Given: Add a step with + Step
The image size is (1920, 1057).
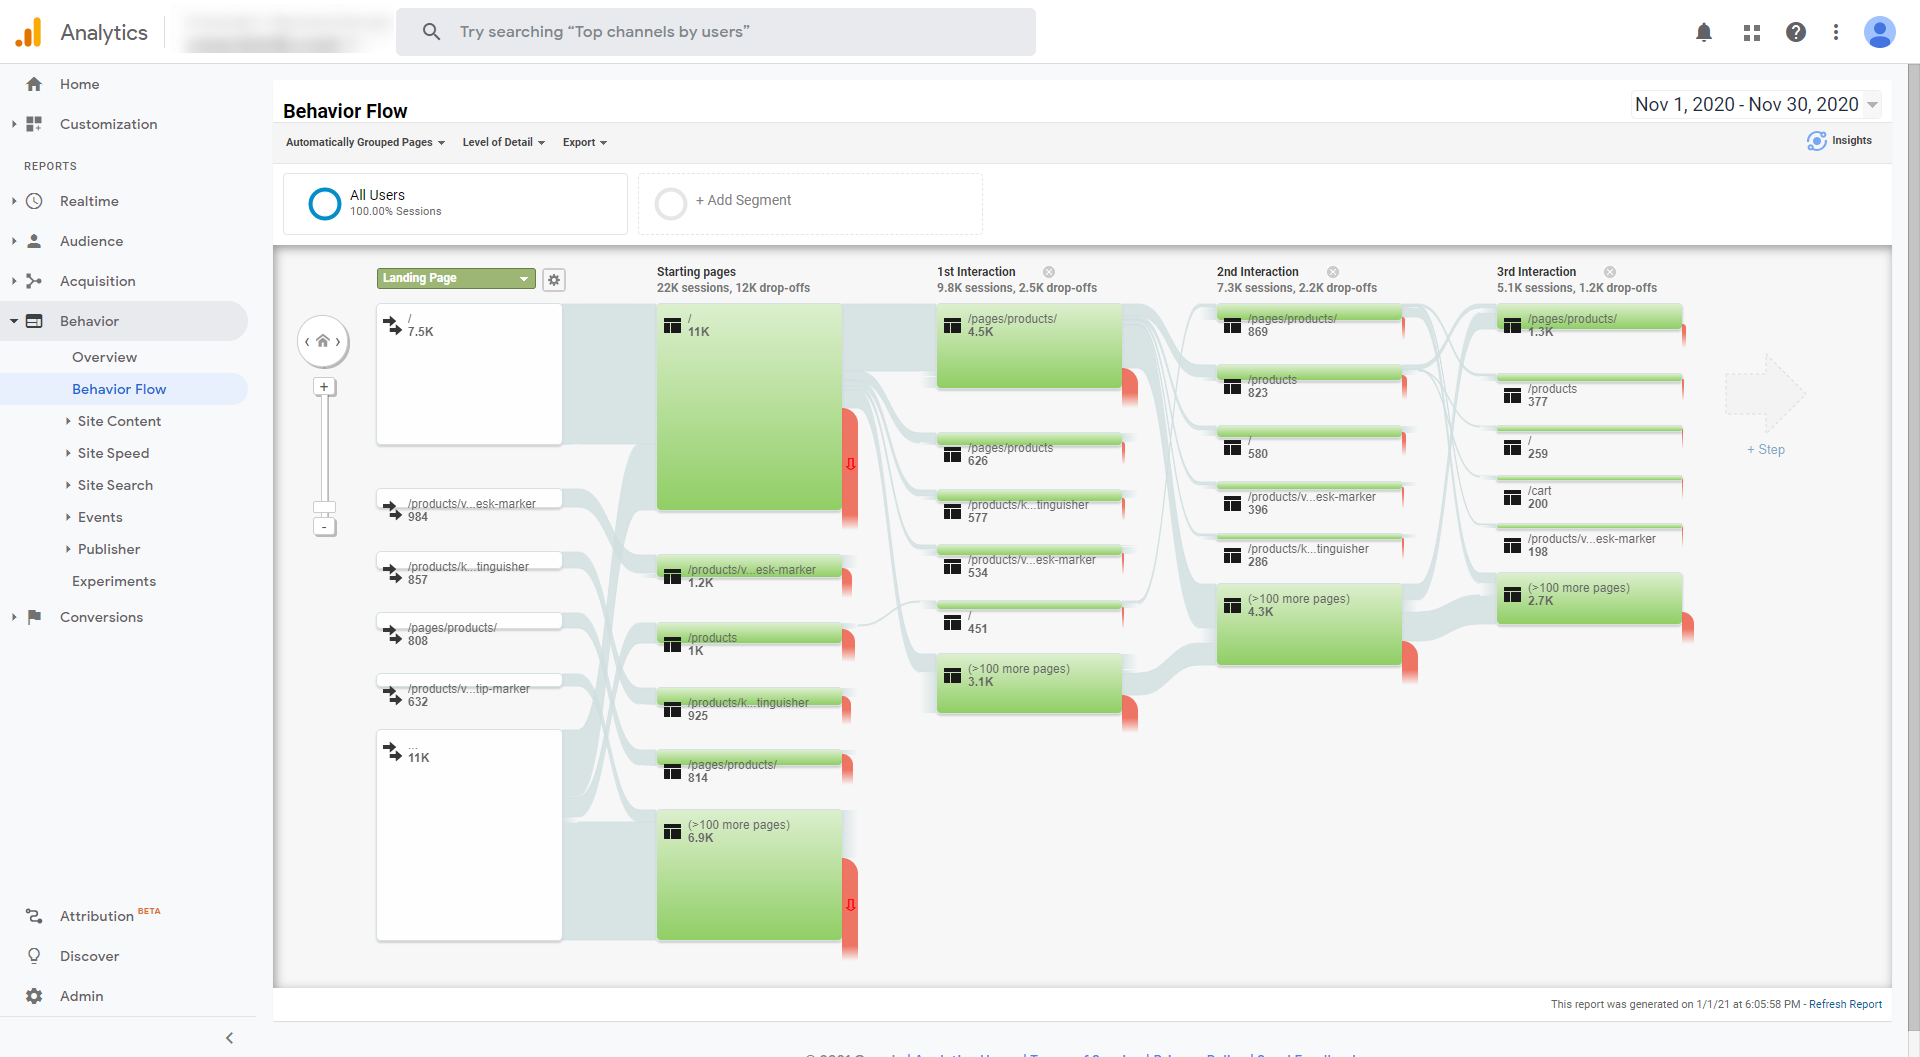Looking at the screenshot, I should click(x=1765, y=450).
